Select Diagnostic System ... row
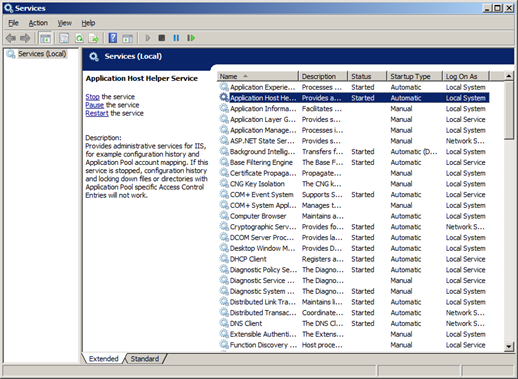518x379 pixels. (354, 291)
